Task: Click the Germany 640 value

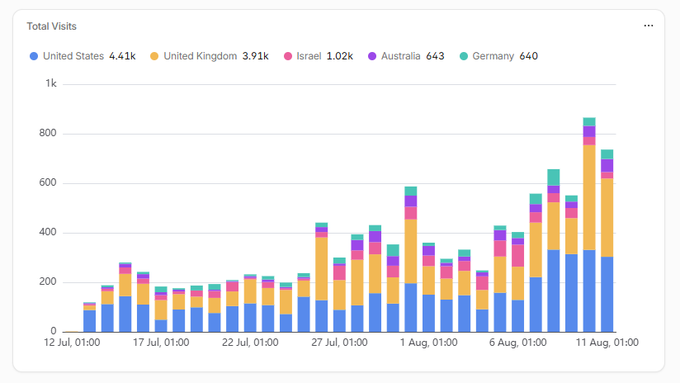Action: [529, 56]
